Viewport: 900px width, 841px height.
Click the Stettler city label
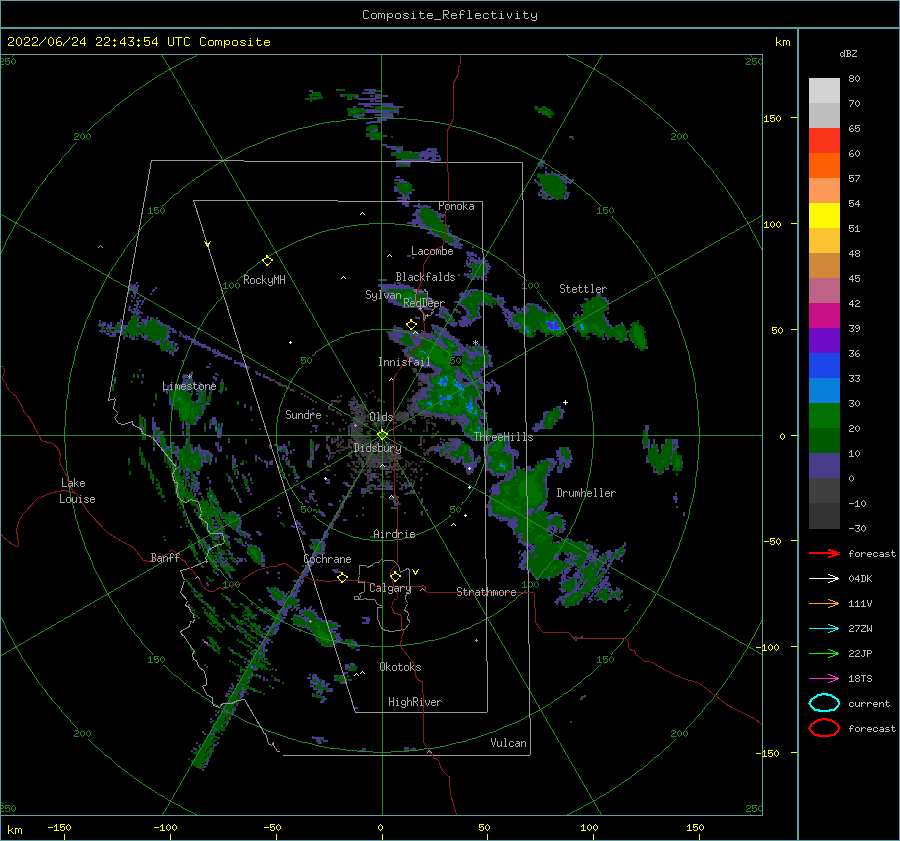pos(583,289)
